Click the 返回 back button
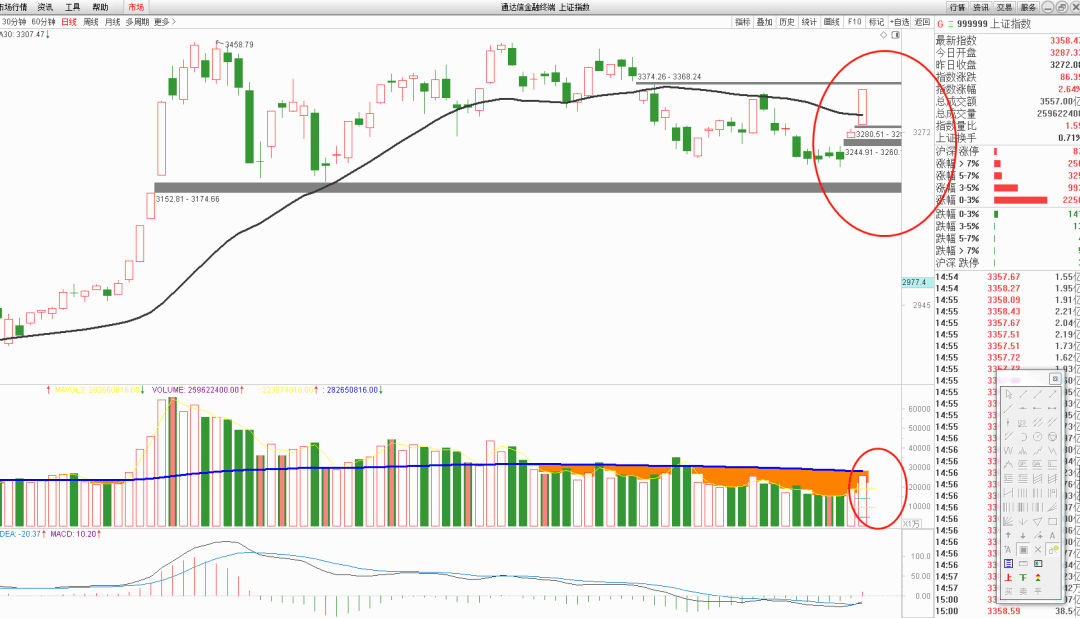Screen dimensions: 1080x618 click(x=922, y=21)
